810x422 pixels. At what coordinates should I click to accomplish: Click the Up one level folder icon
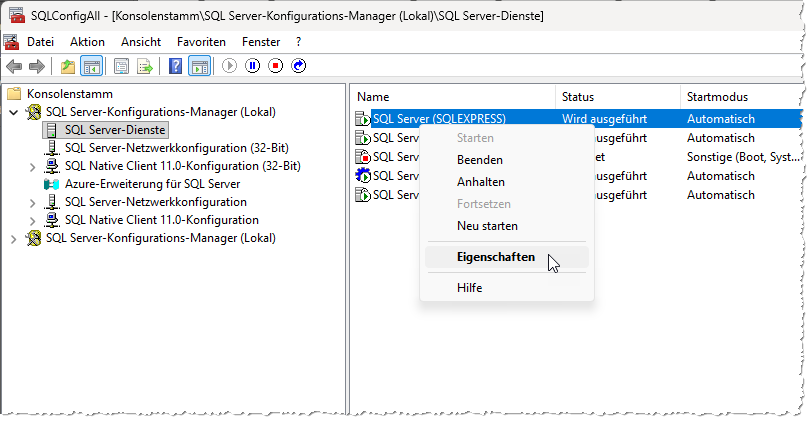(68, 66)
